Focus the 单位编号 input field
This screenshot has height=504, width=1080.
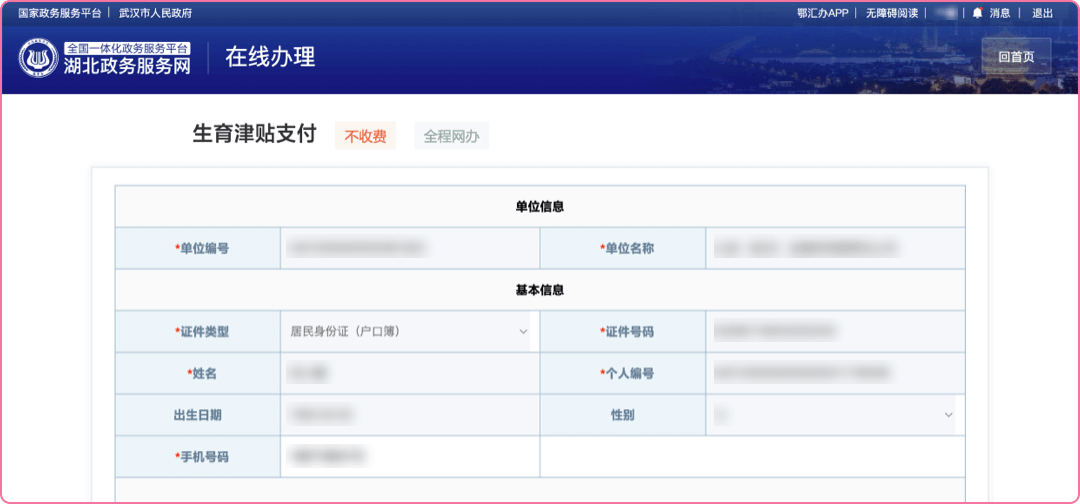click(409, 248)
